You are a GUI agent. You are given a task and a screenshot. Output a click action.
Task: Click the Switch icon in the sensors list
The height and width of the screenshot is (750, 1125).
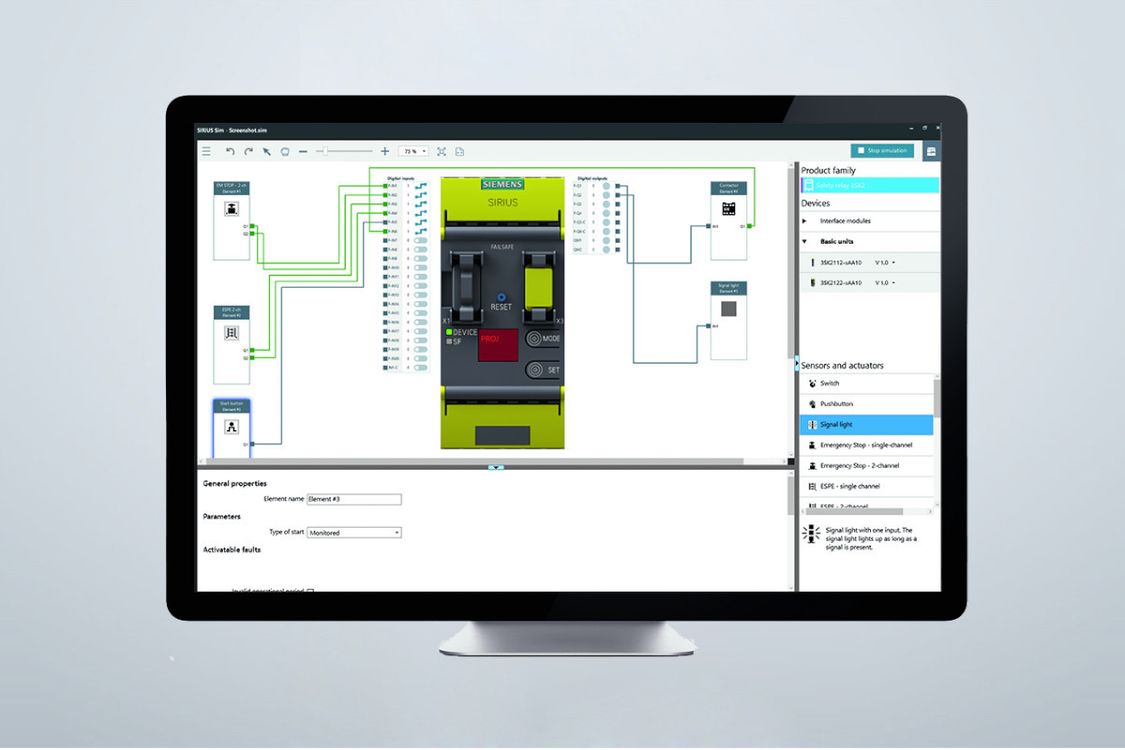pyautogui.click(x=812, y=383)
